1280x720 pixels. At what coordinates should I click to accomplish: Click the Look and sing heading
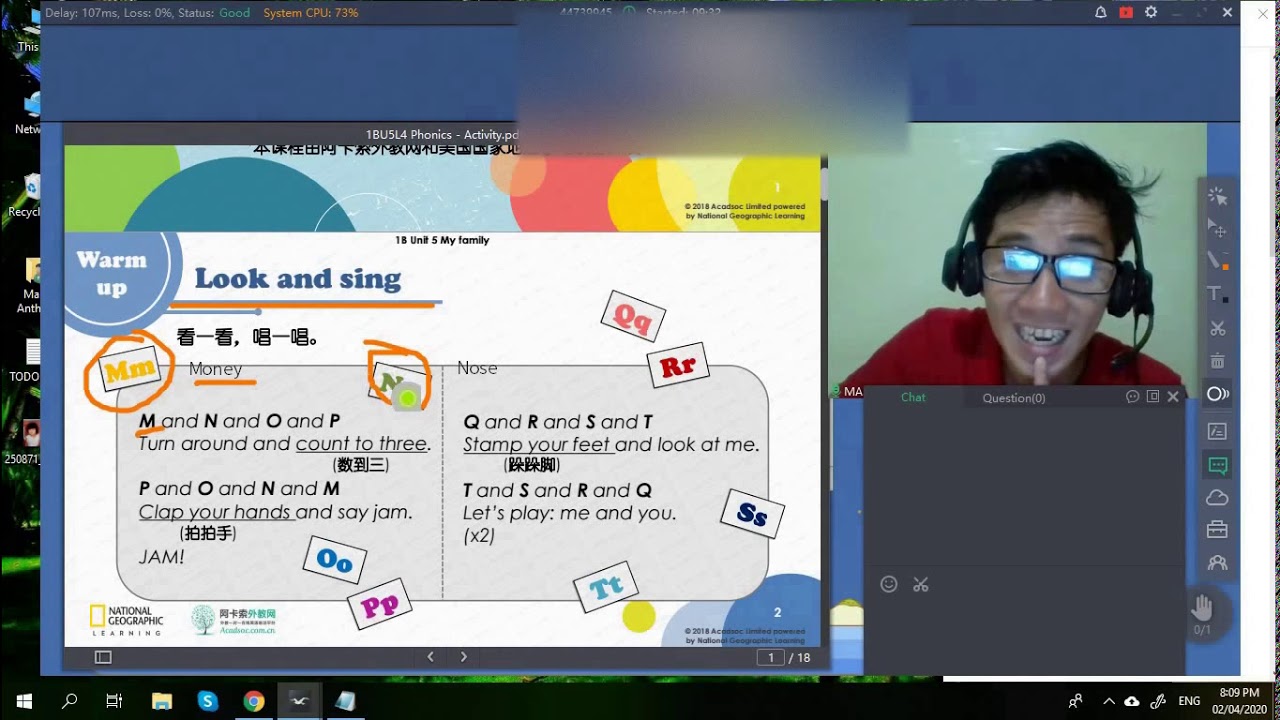click(x=297, y=279)
